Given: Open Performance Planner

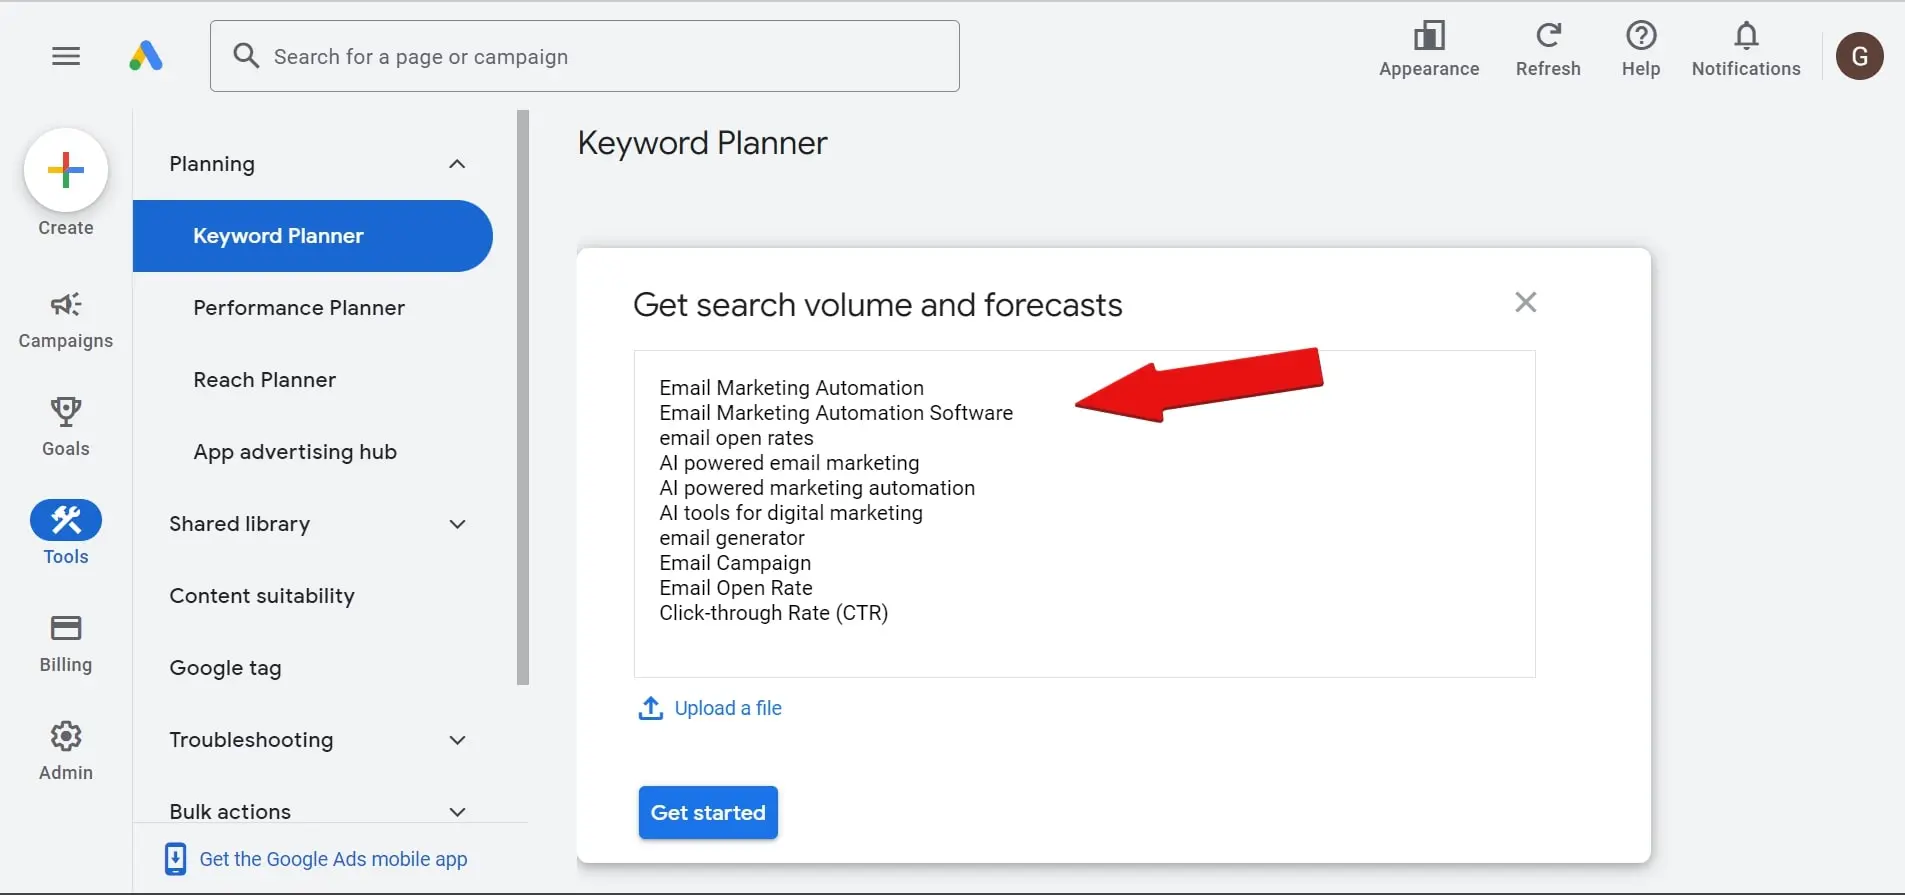Looking at the screenshot, I should pyautogui.click(x=299, y=308).
